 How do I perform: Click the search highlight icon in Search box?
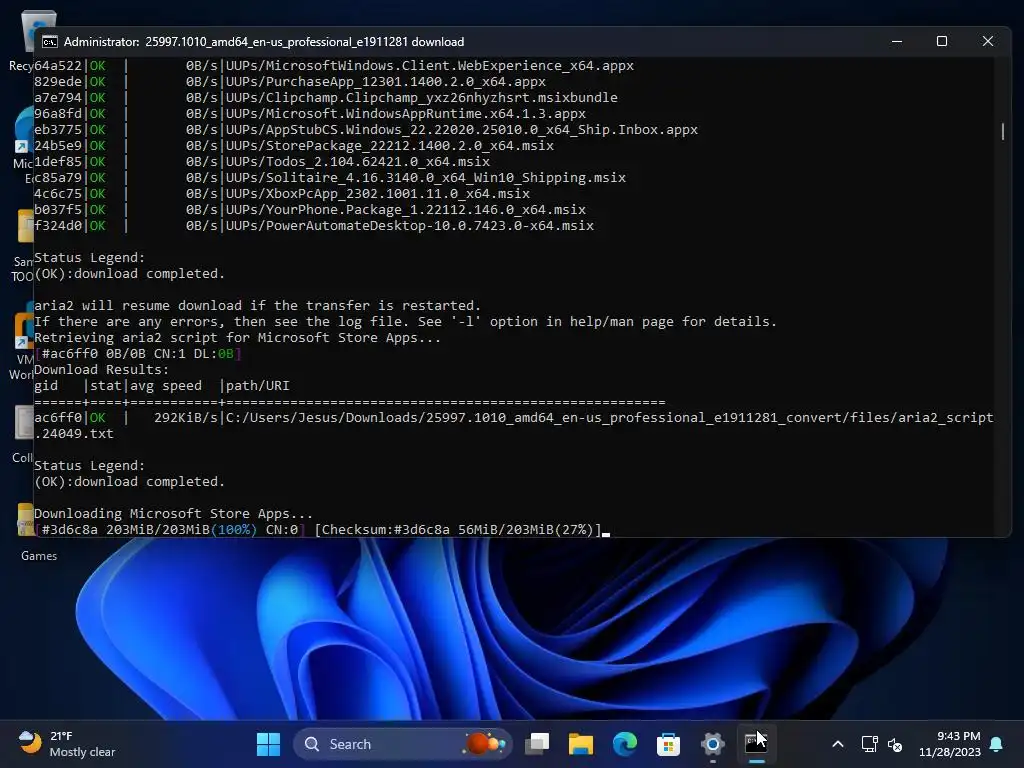tap(485, 744)
